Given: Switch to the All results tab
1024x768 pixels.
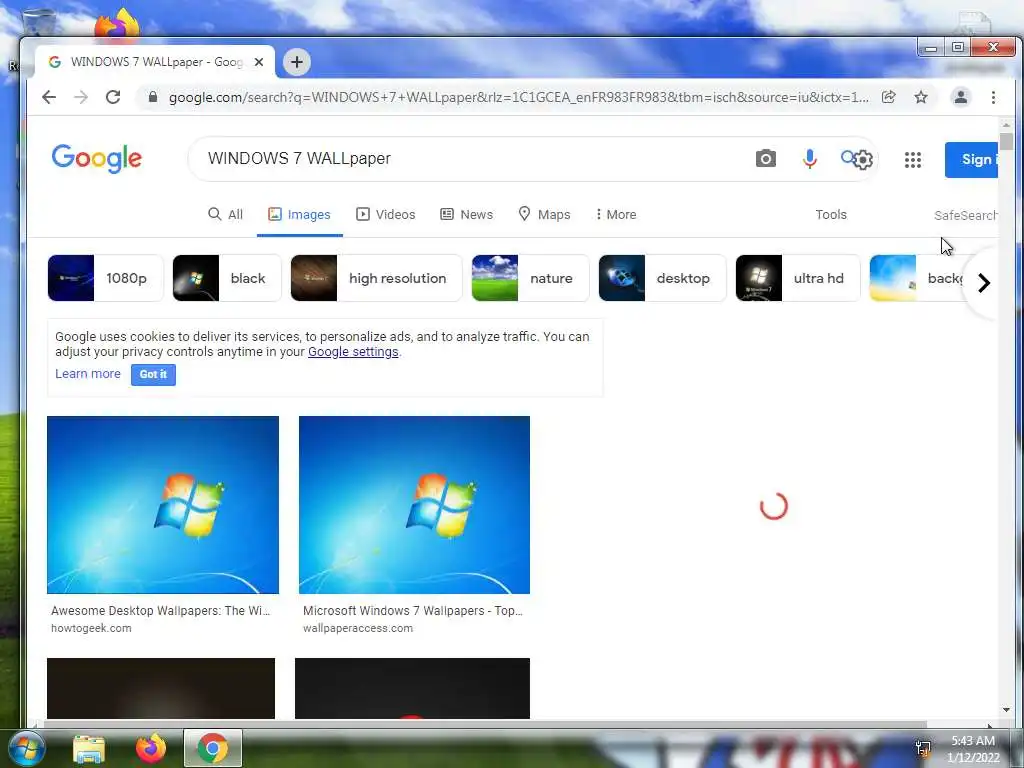Looking at the screenshot, I should click(x=225, y=214).
